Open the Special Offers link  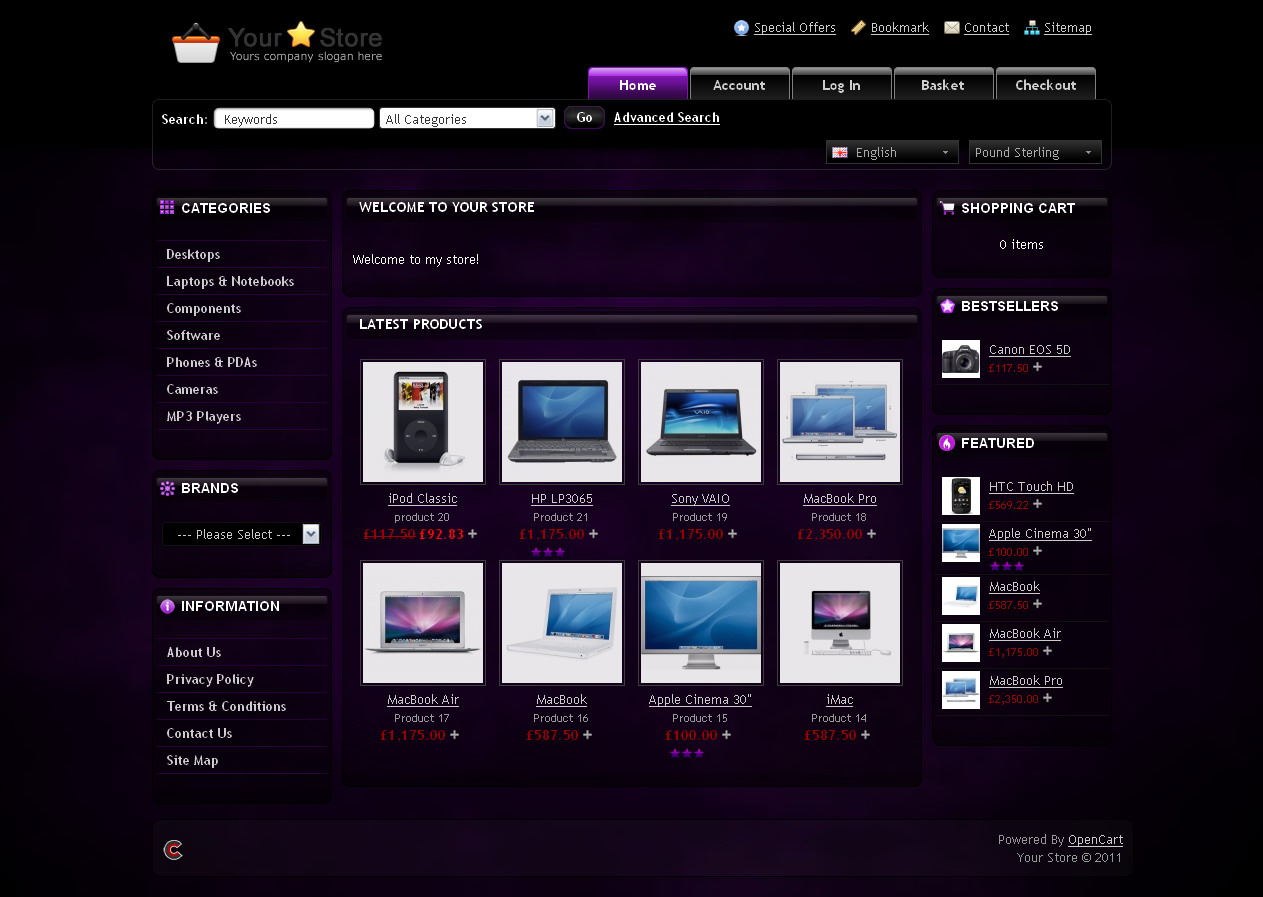coord(795,28)
